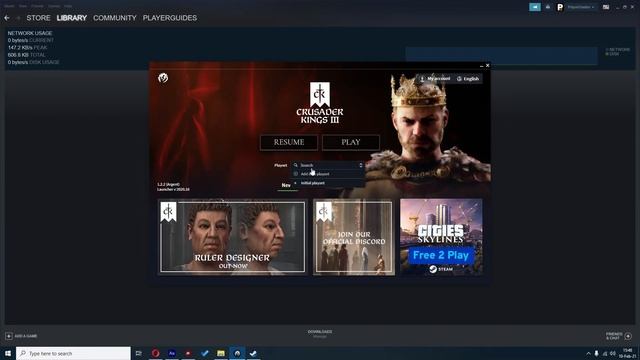Click taskbar clock and date
640x360 pixels.
tap(627, 353)
